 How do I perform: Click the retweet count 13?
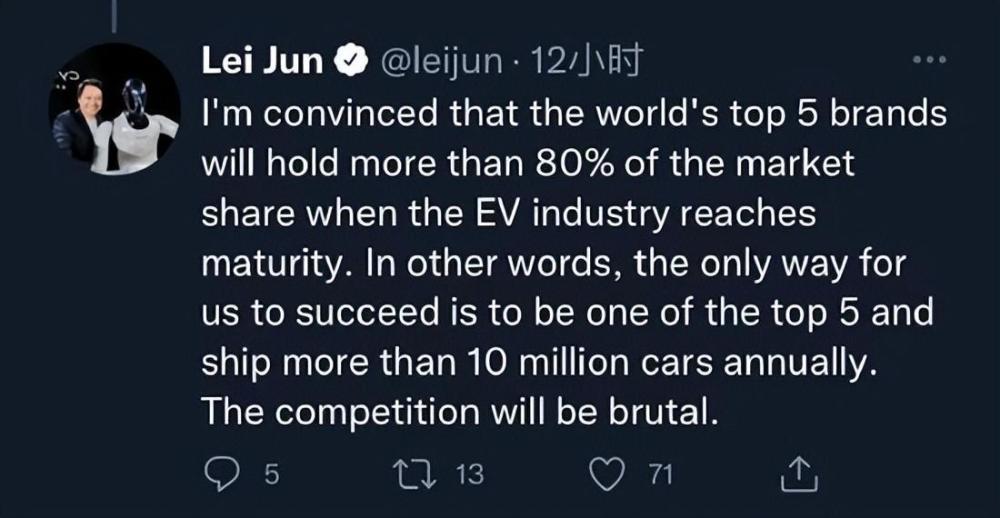tap(469, 475)
